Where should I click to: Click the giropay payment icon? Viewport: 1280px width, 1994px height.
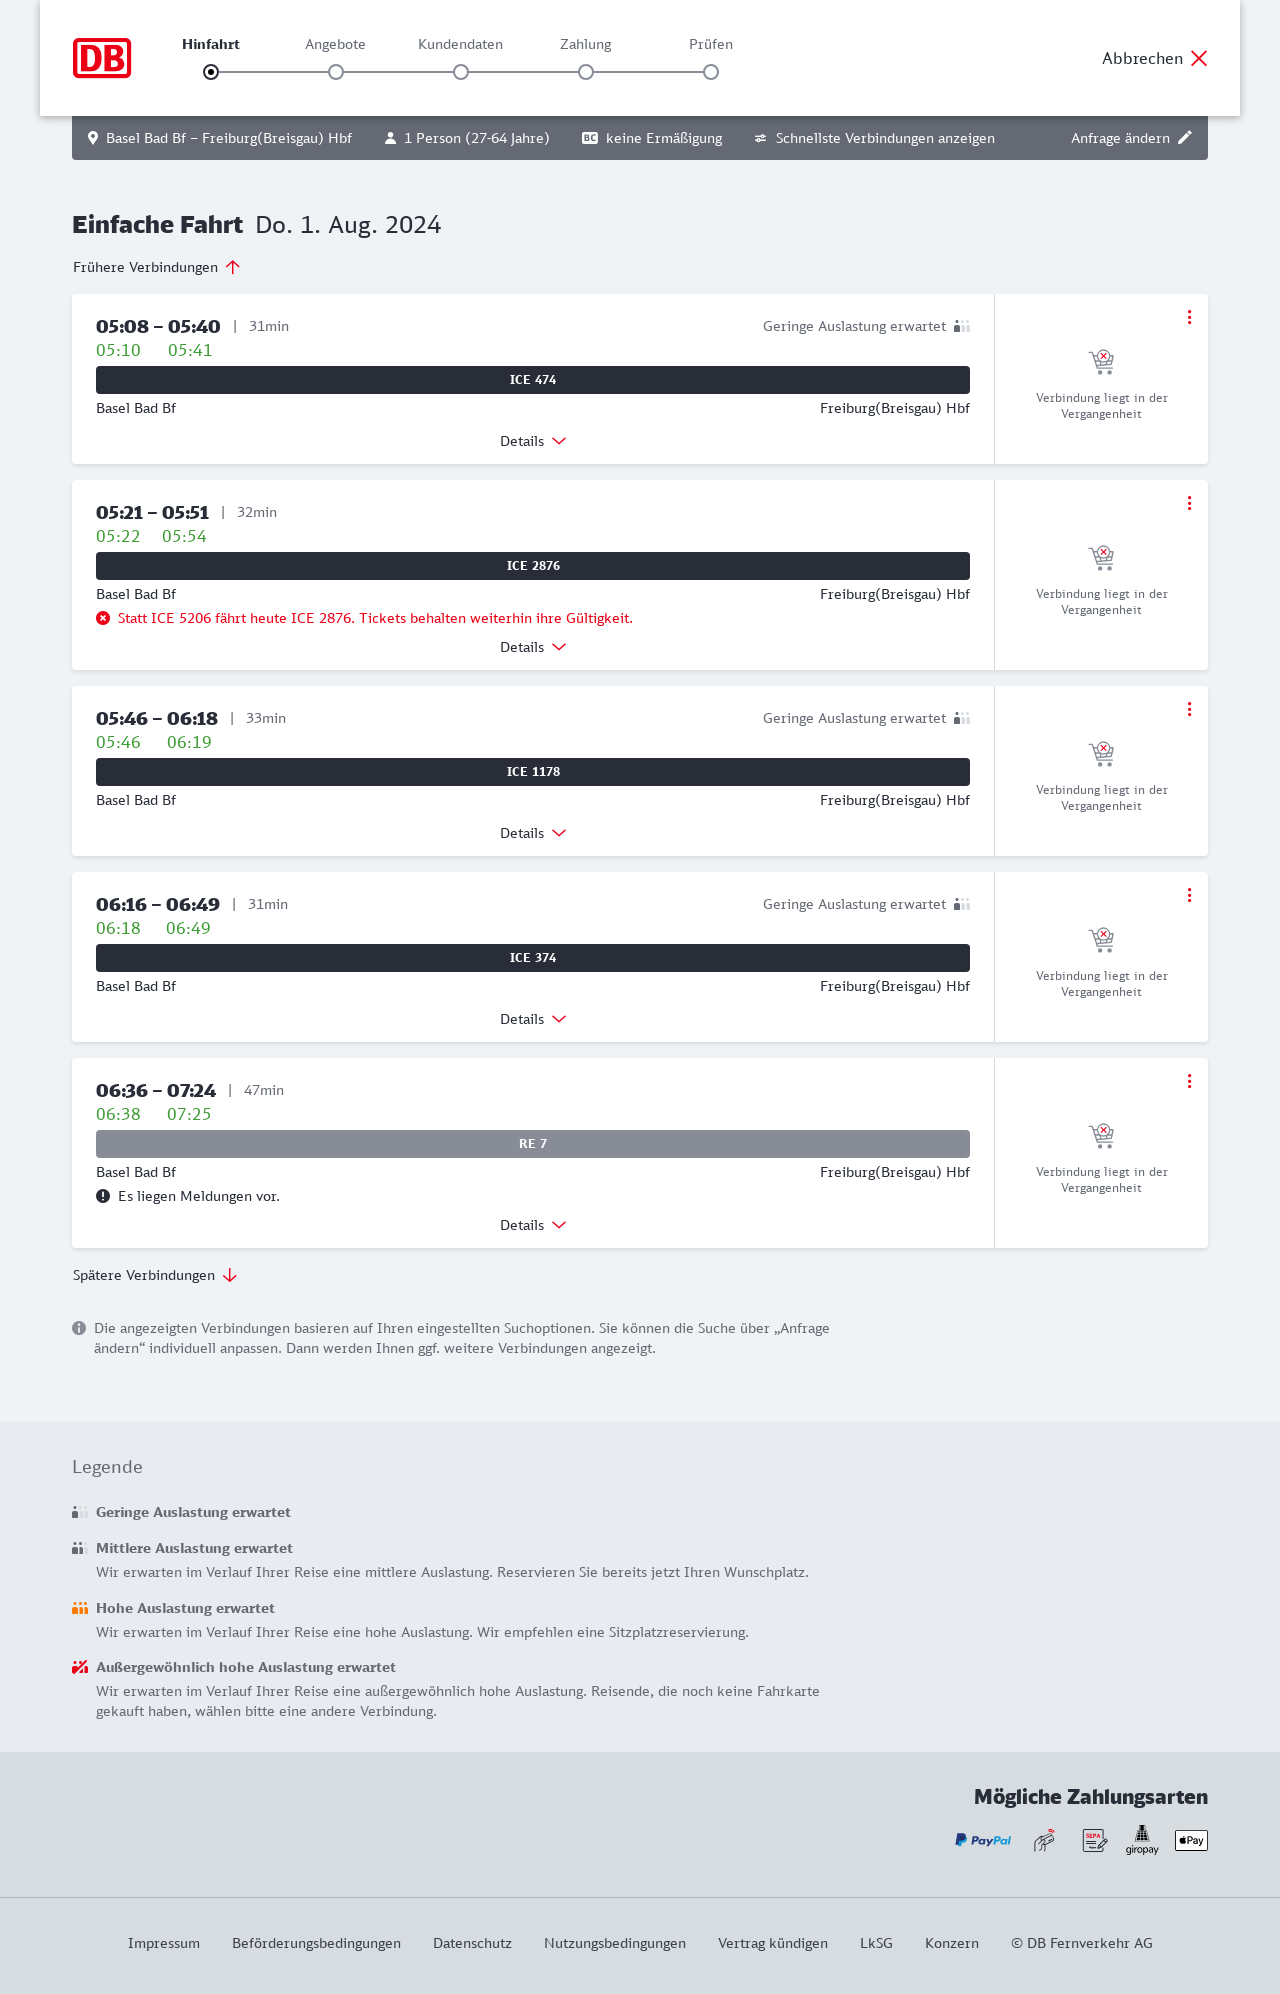coord(1142,1840)
